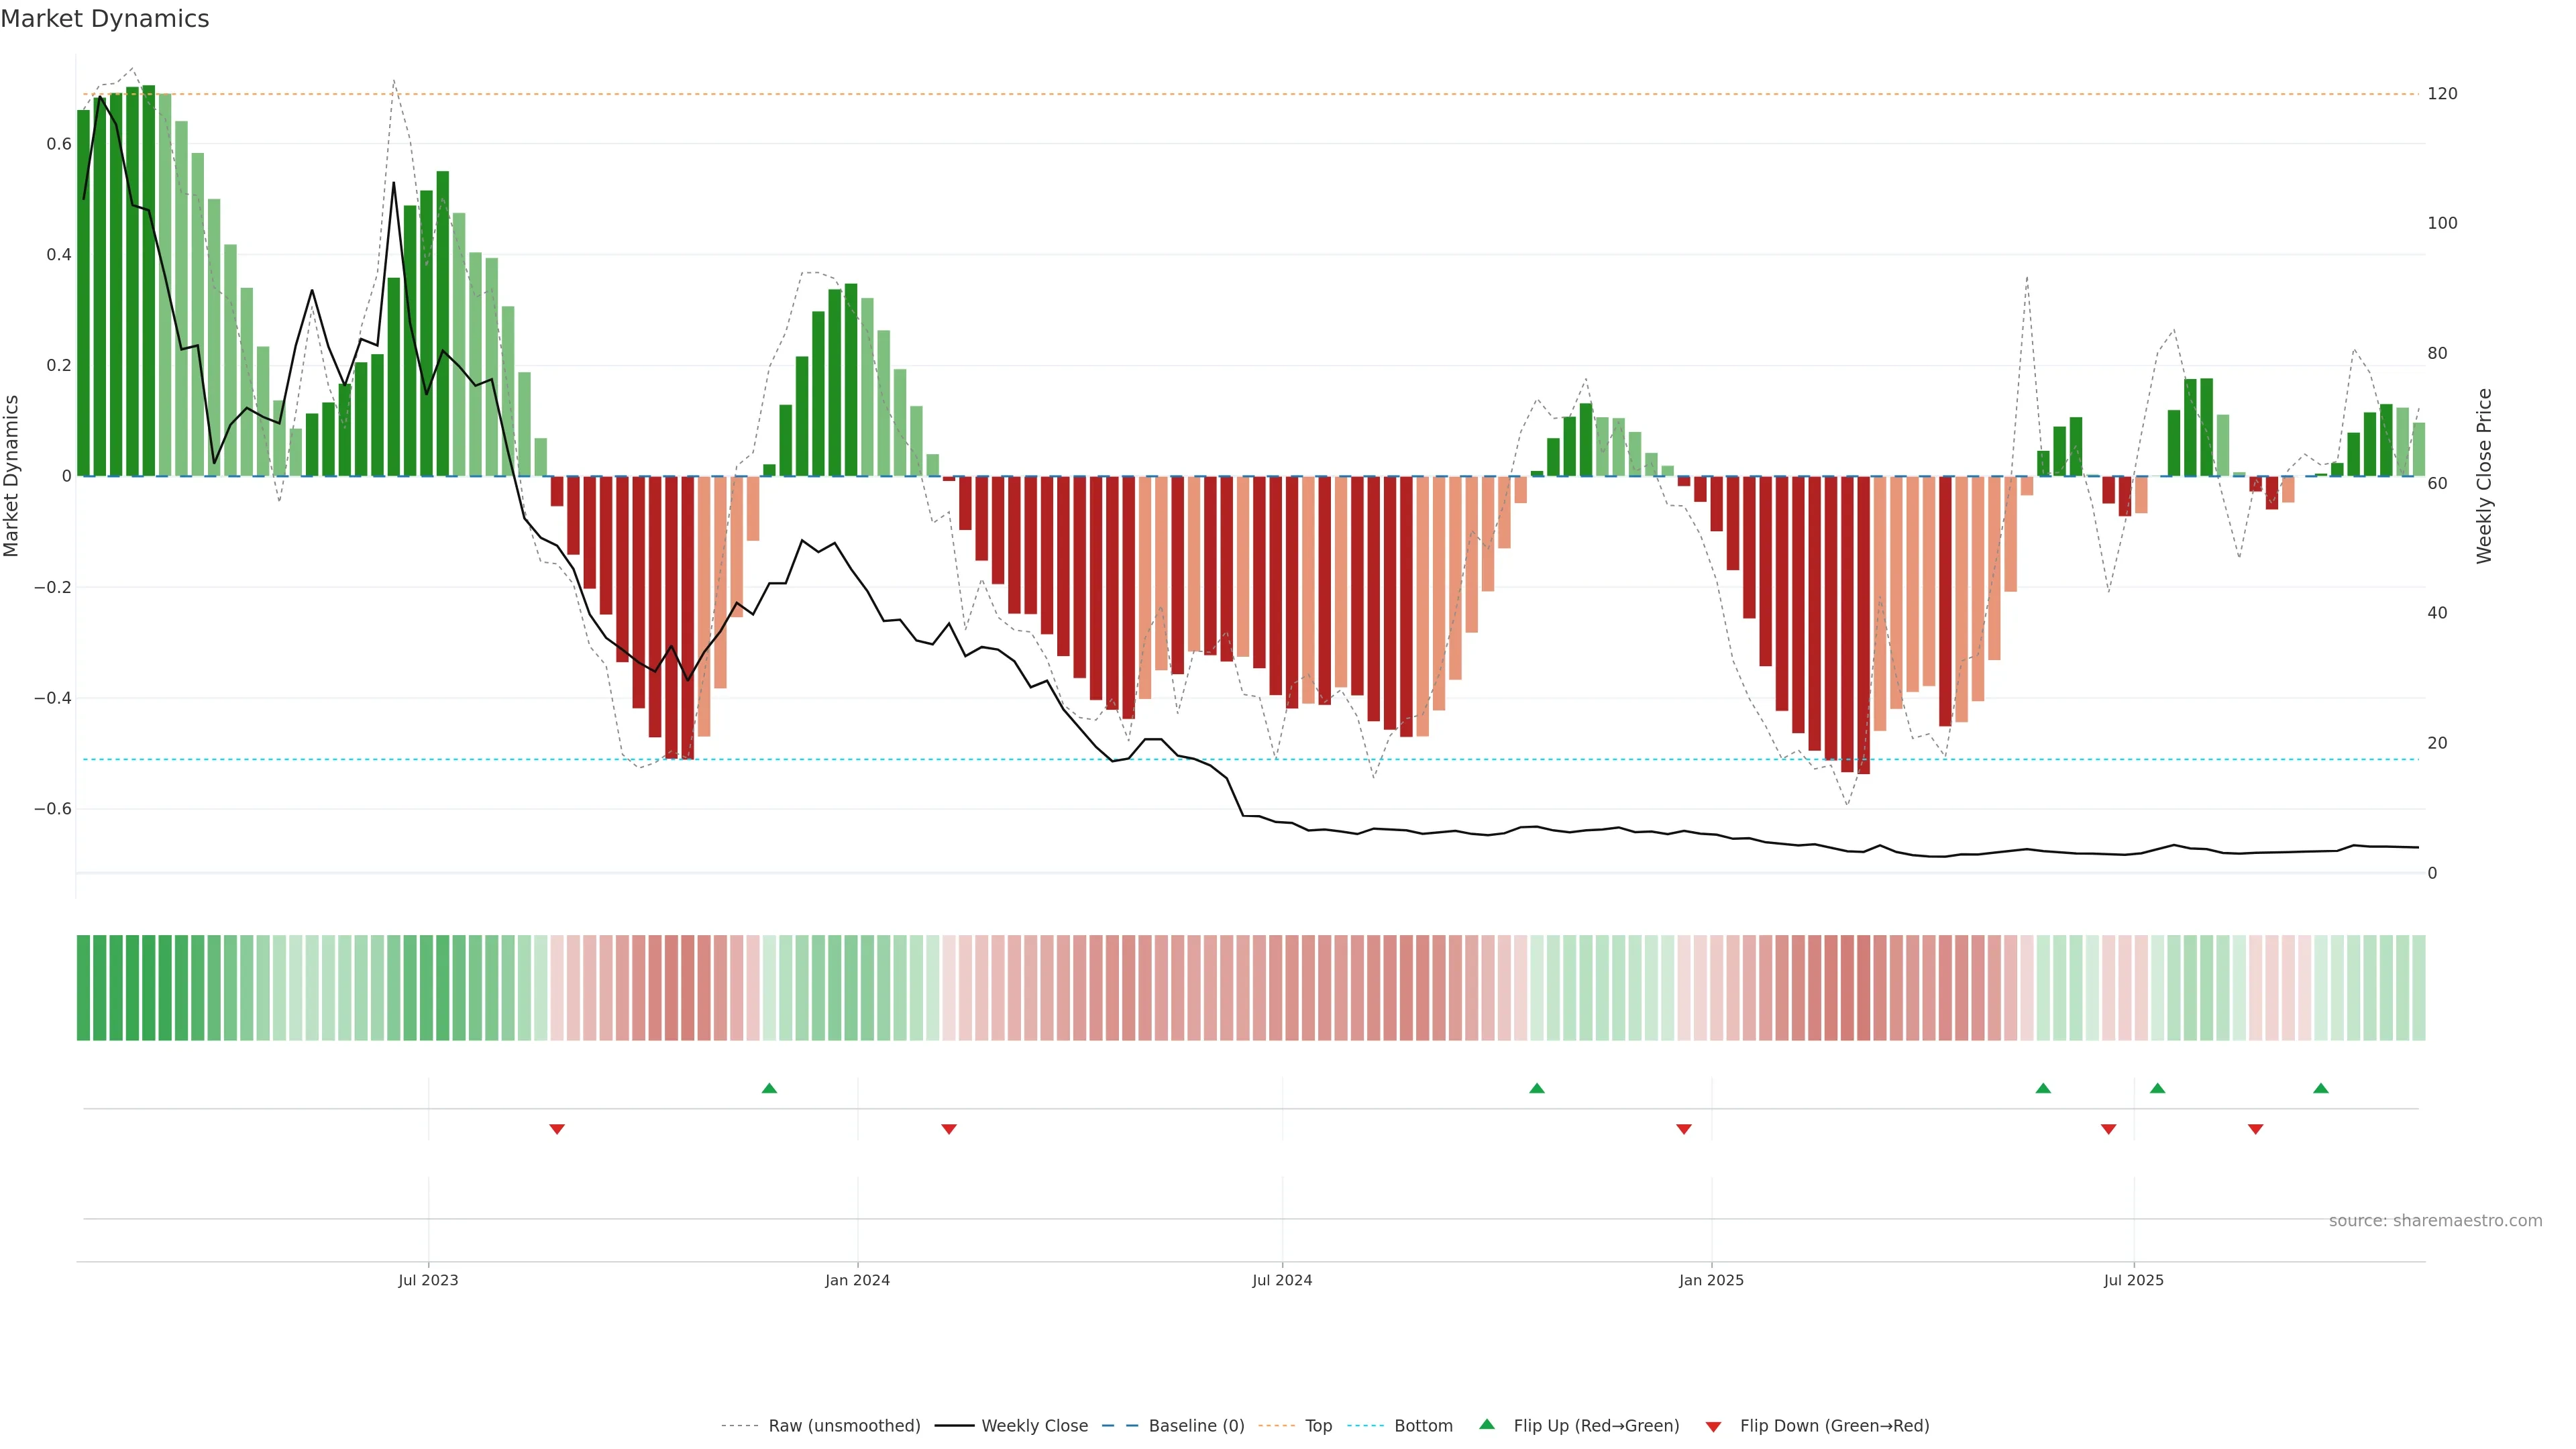Image resolution: width=2576 pixels, height=1449 pixels.
Task: Click the 120 tick on right price axis
Action: point(2442,94)
